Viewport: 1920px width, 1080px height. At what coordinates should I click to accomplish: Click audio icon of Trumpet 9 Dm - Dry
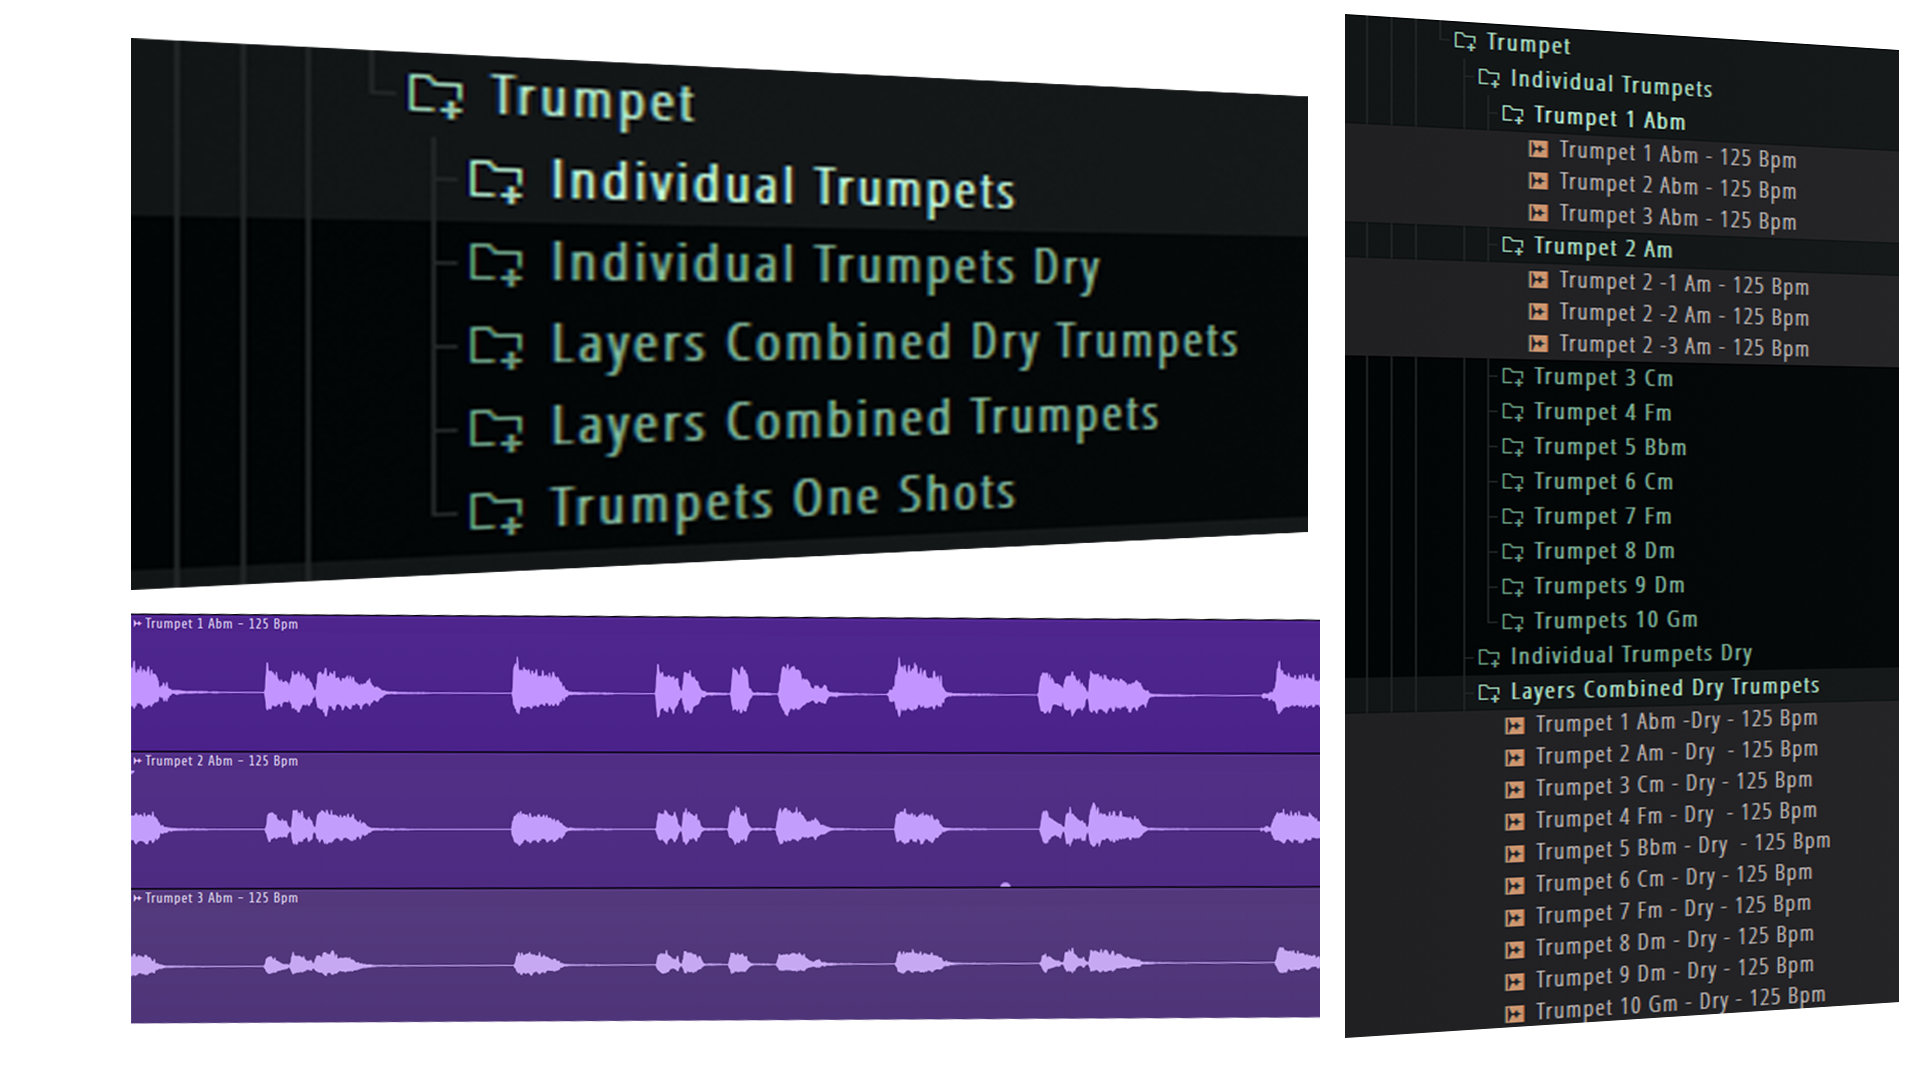(x=1515, y=981)
